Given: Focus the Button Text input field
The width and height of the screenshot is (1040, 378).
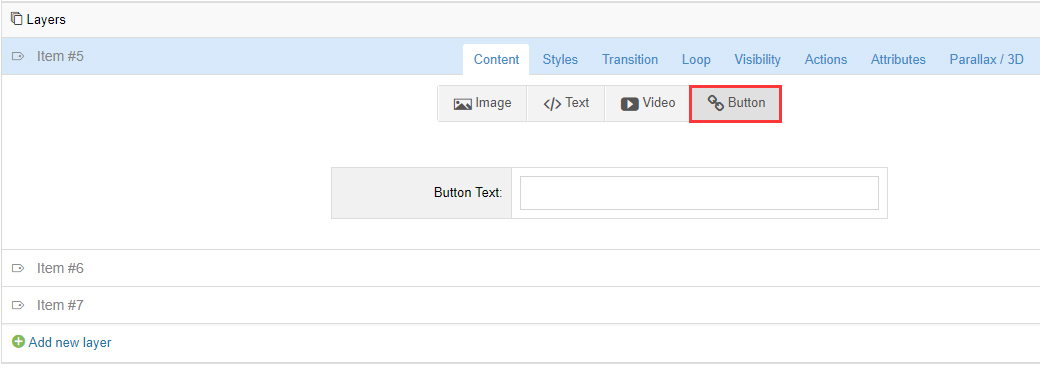Looking at the screenshot, I should point(699,193).
